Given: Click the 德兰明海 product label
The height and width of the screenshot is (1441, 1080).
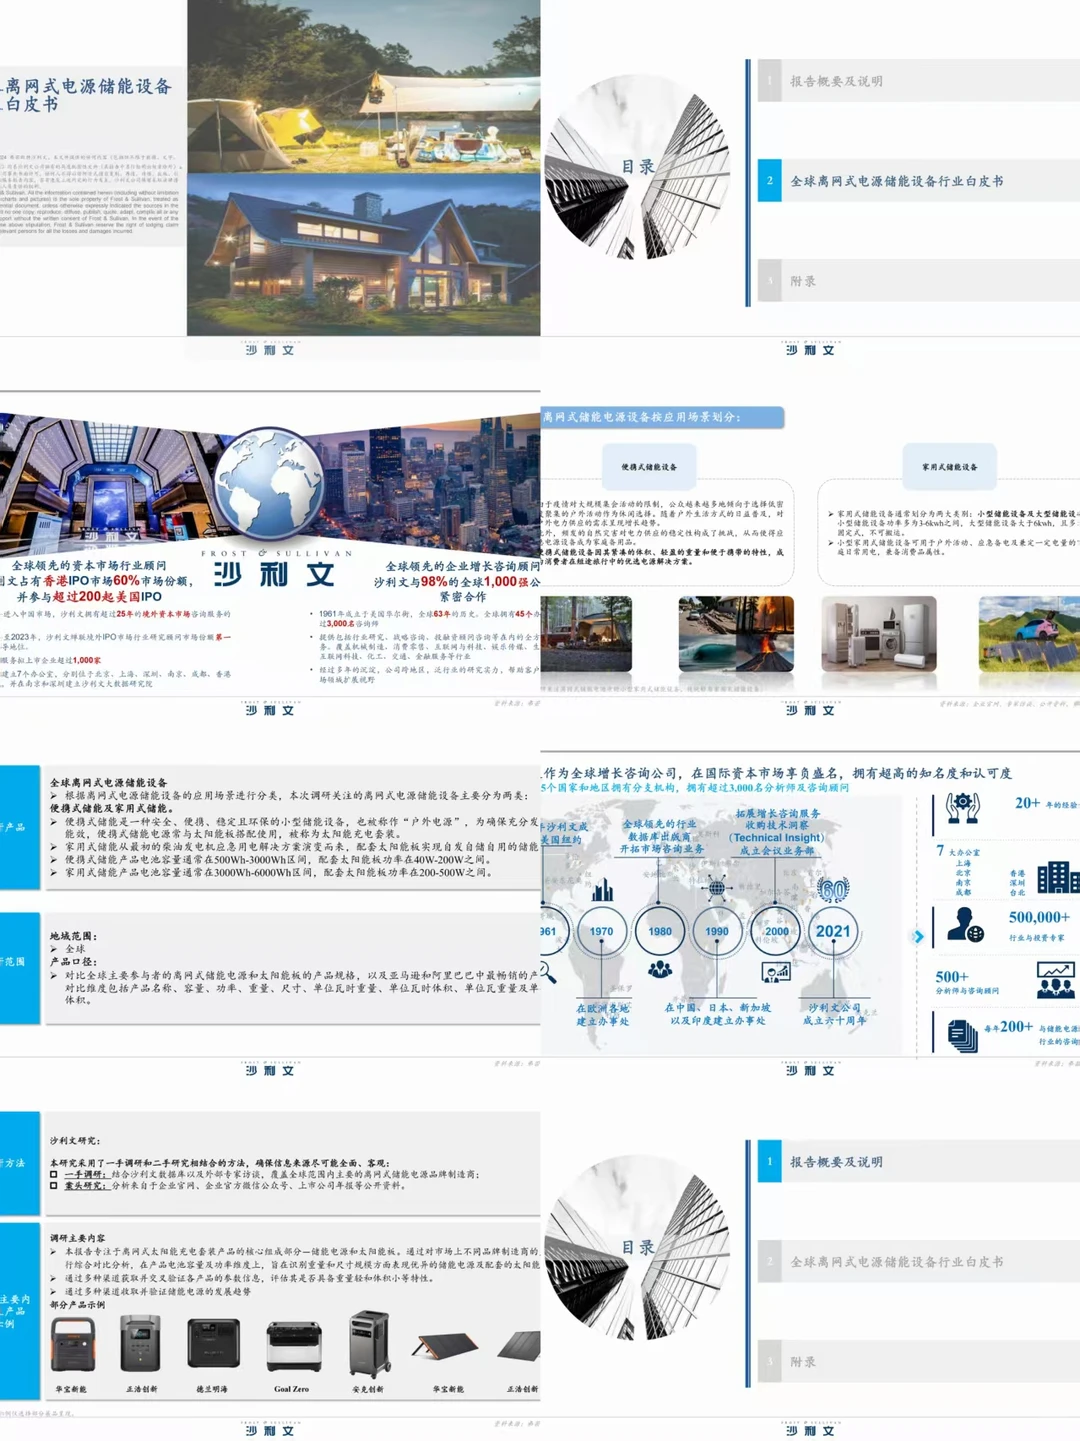Looking at the screenshot, I should point(212,1389).
